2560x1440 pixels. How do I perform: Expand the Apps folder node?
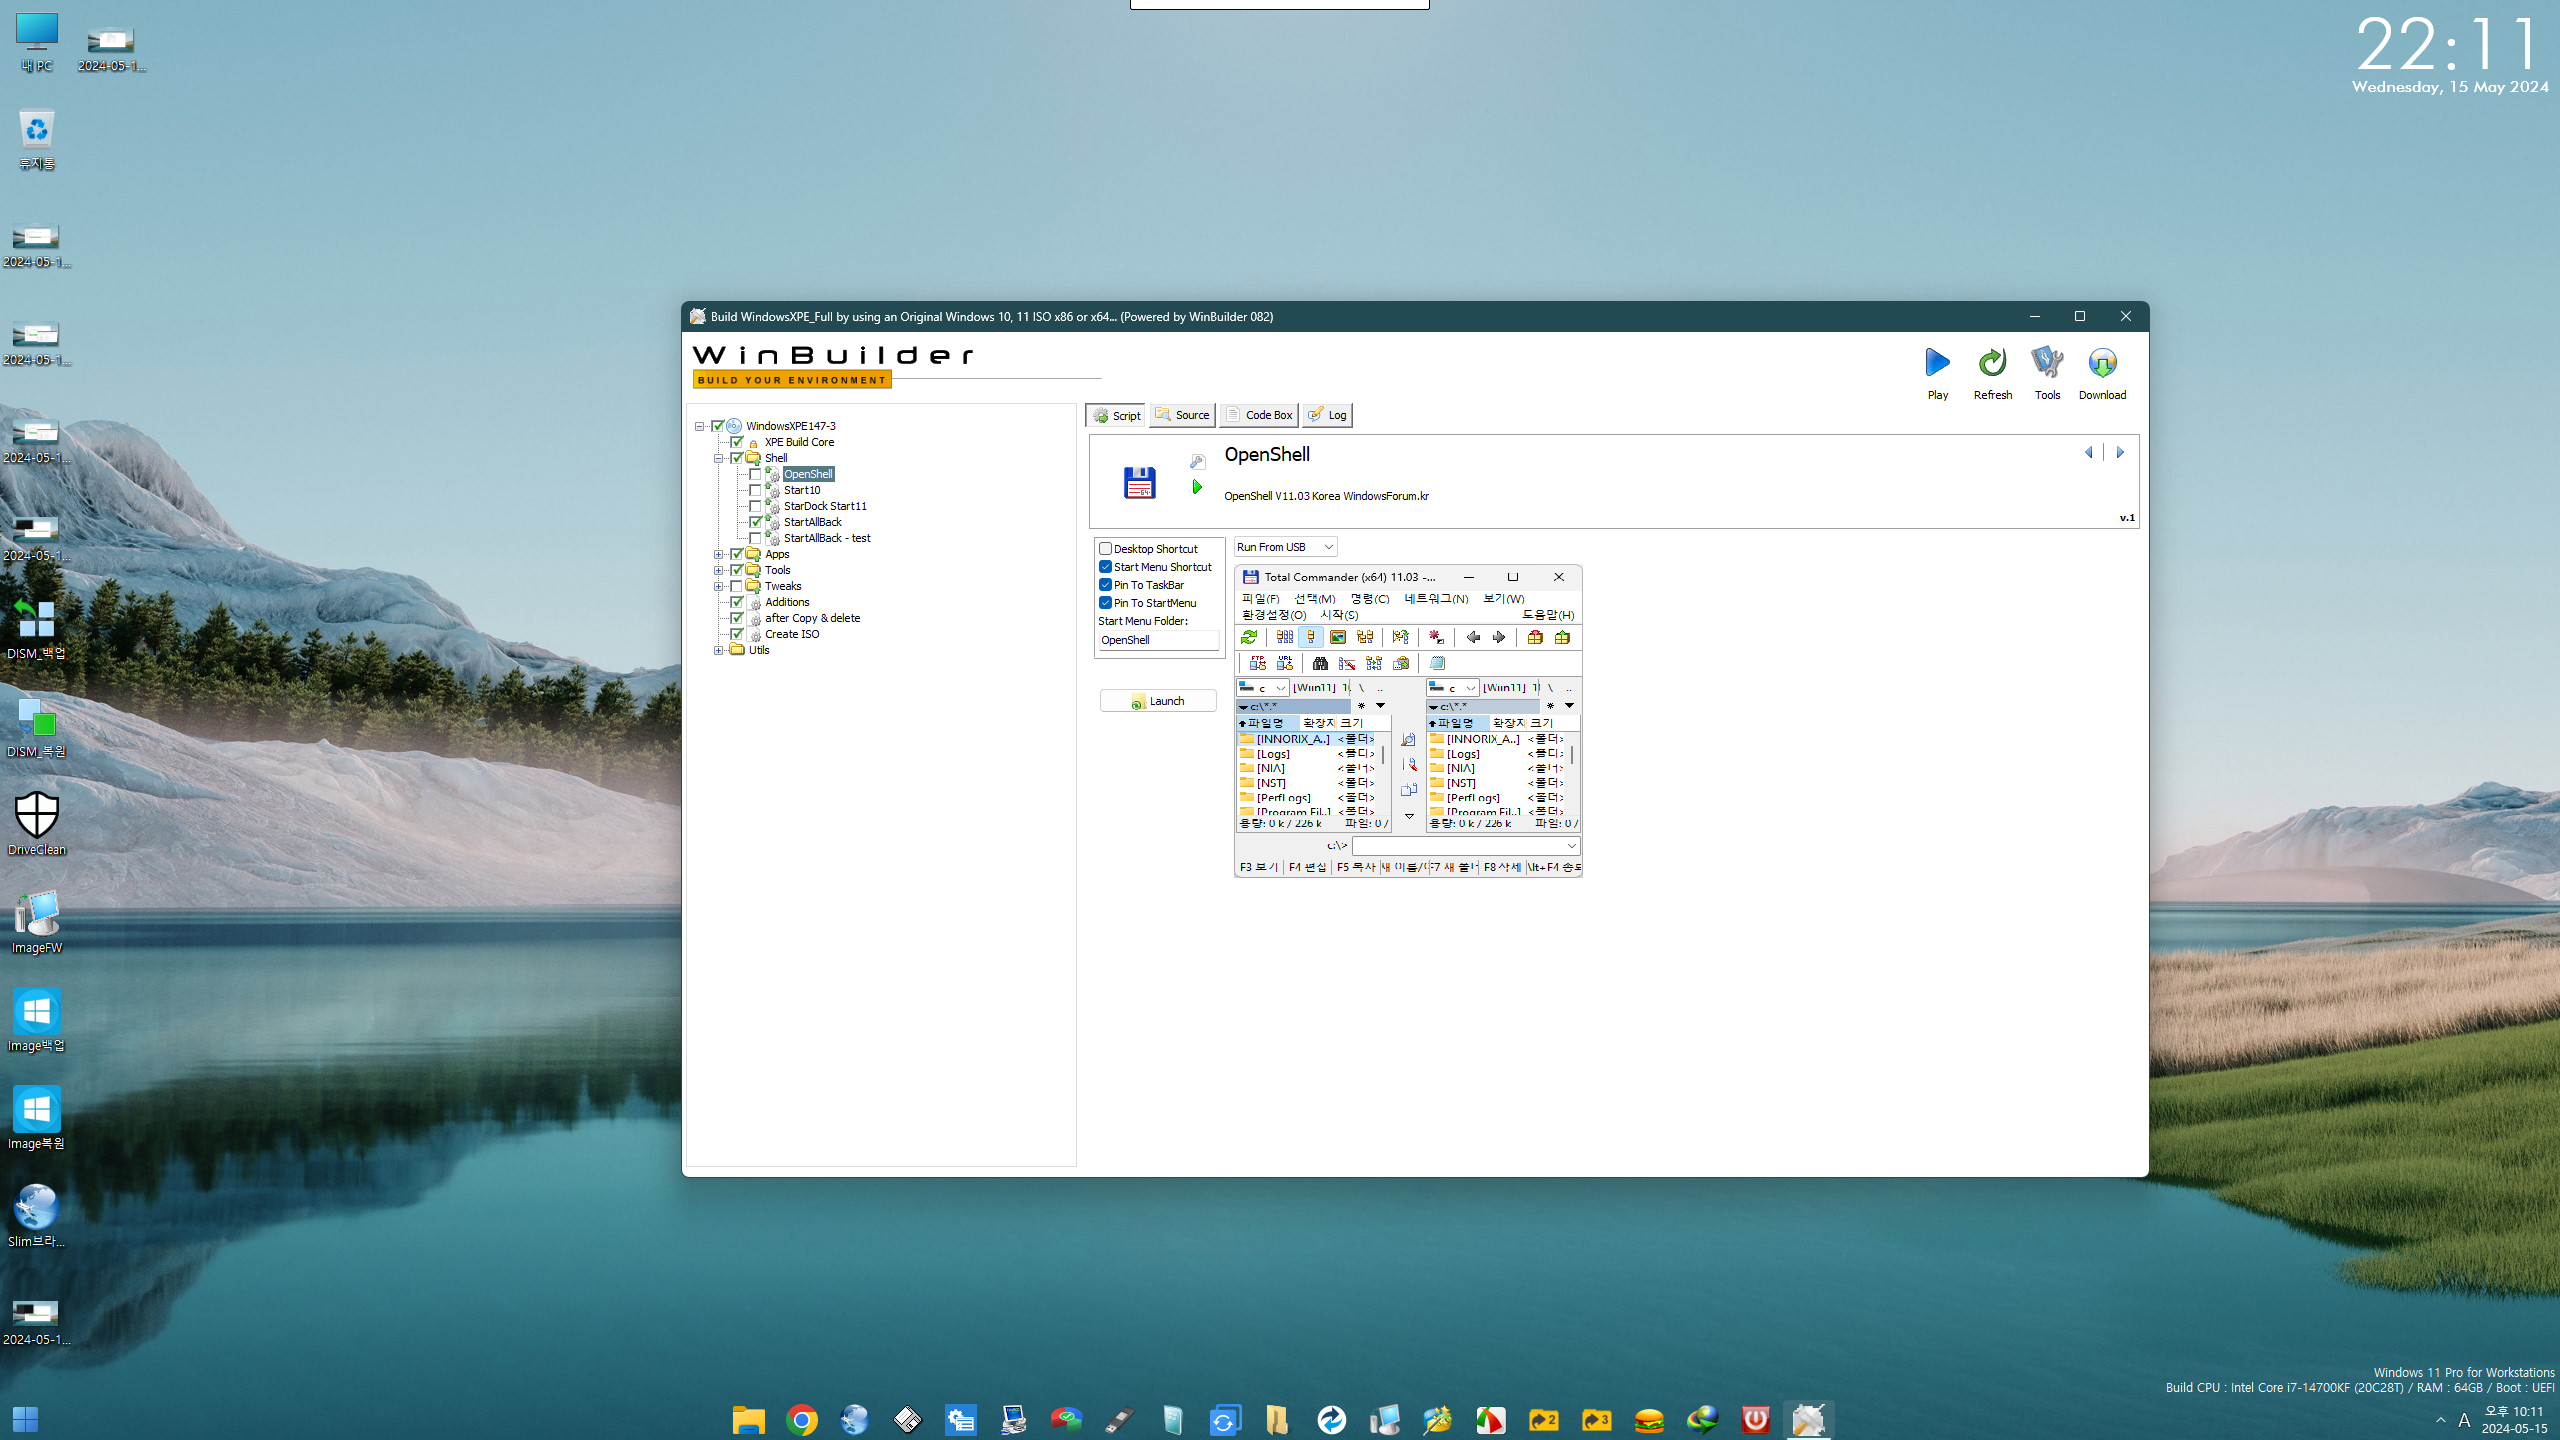point(718,554)
